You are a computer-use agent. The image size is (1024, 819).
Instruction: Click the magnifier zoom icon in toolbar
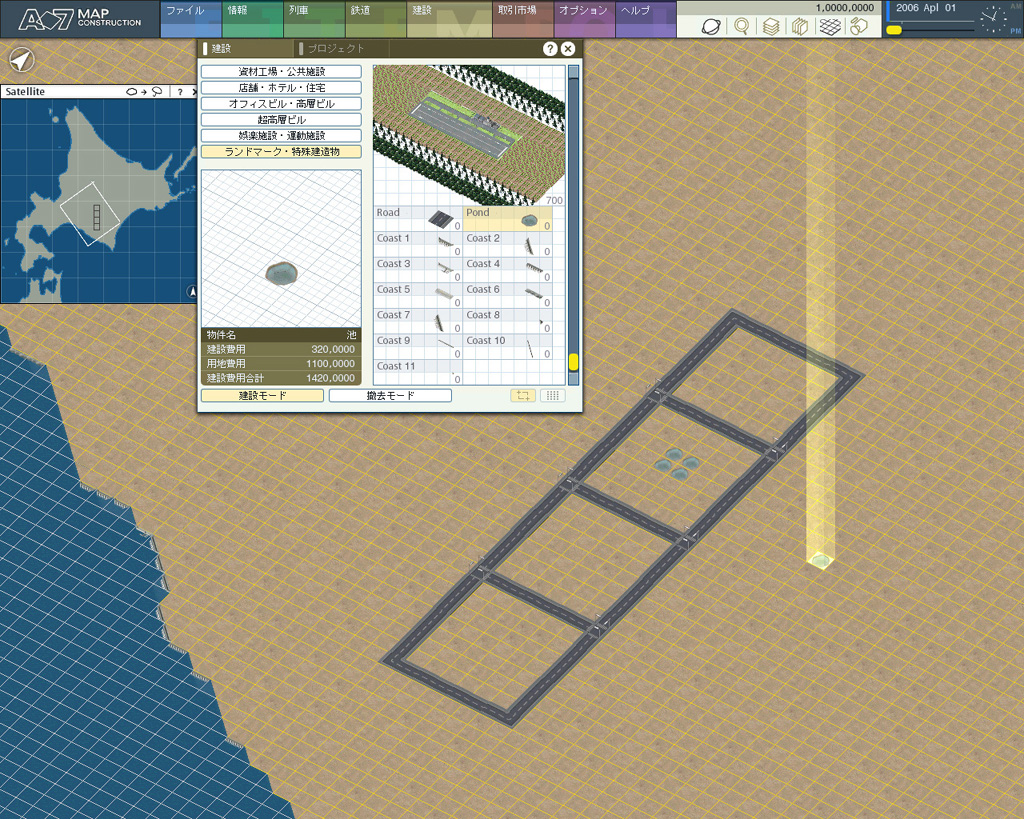click(741, 26)
